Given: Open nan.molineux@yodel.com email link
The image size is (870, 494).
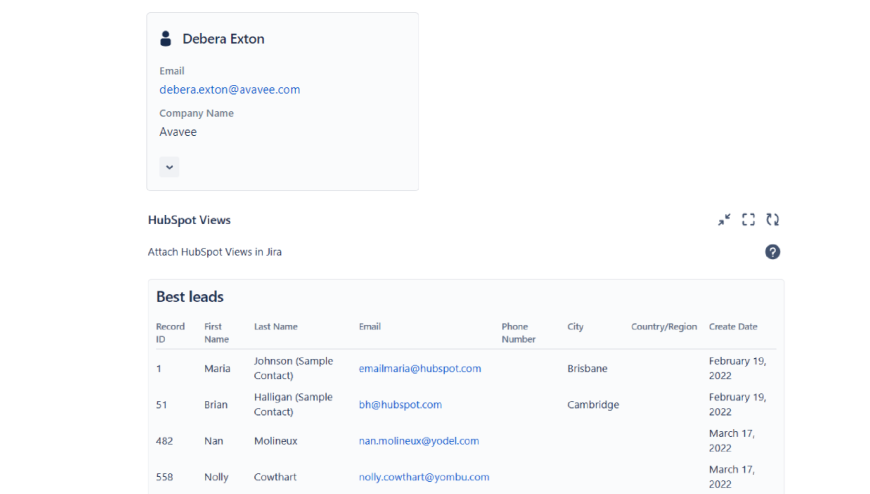Looking at the screenshot, I should pos(419,441).
